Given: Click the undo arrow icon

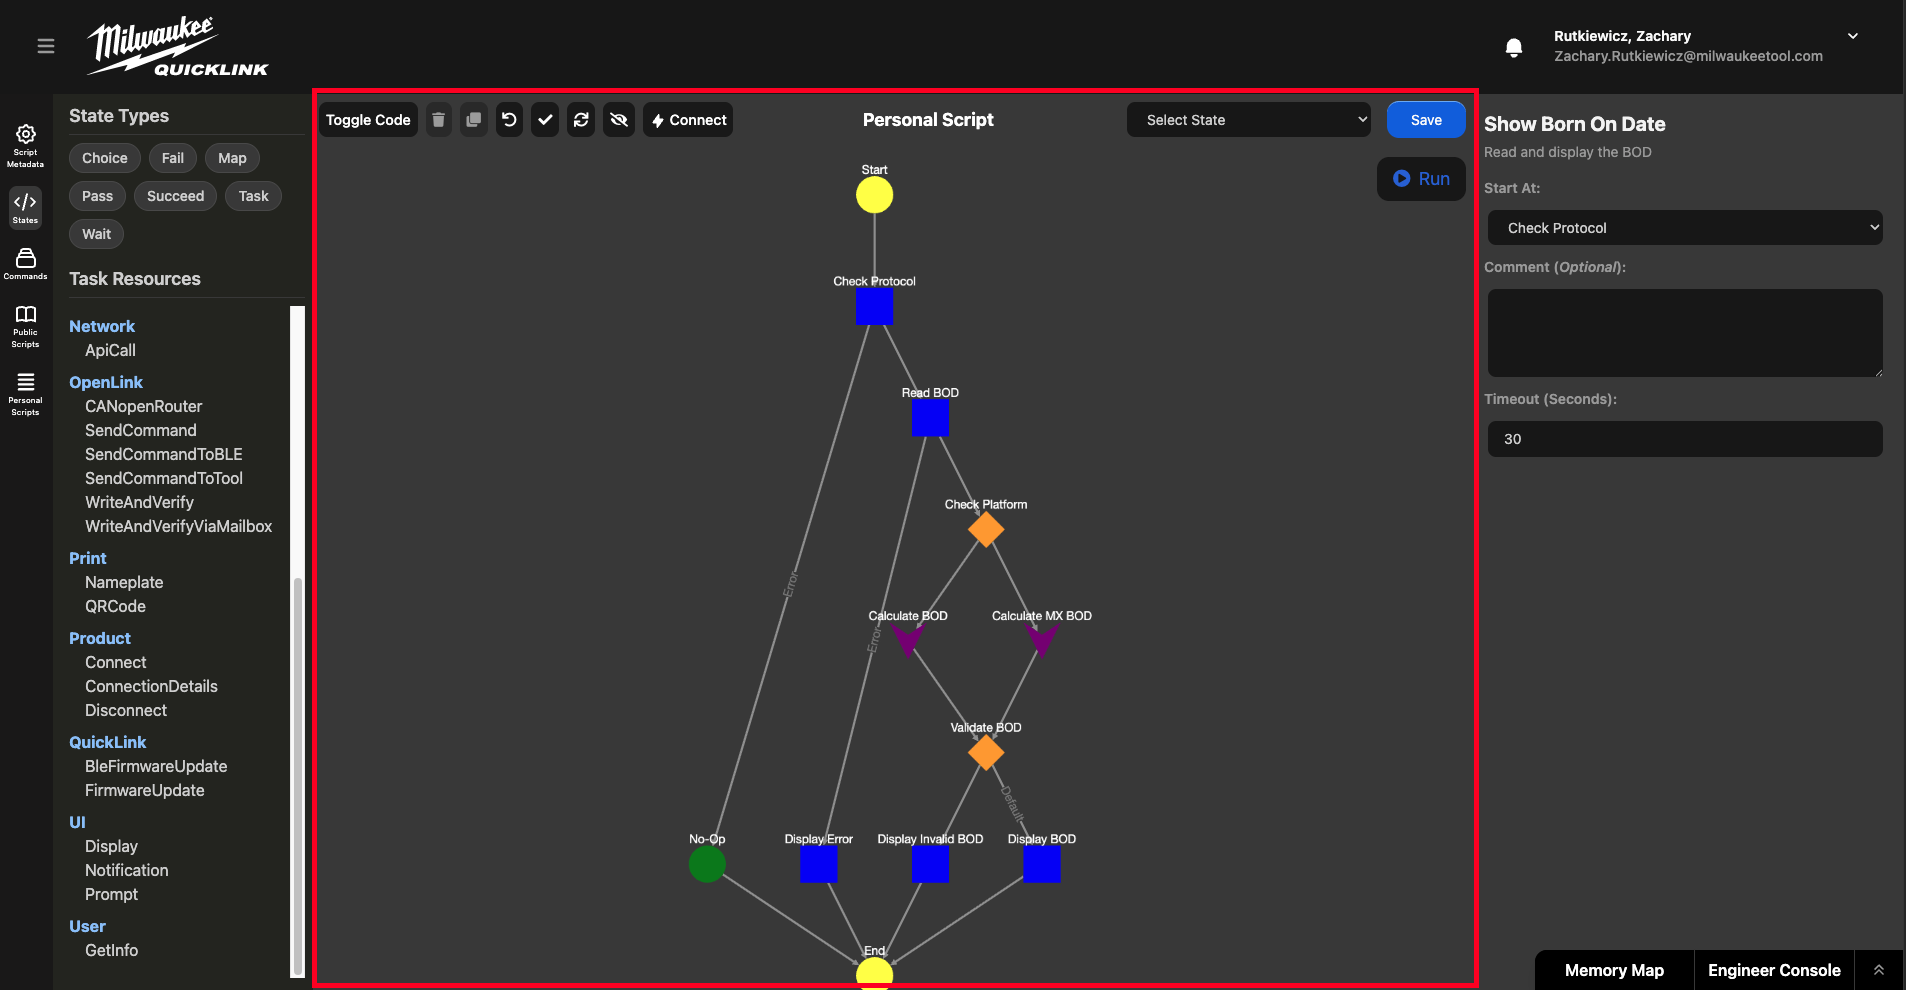Looking at the screenshot, I should [509, 120].
